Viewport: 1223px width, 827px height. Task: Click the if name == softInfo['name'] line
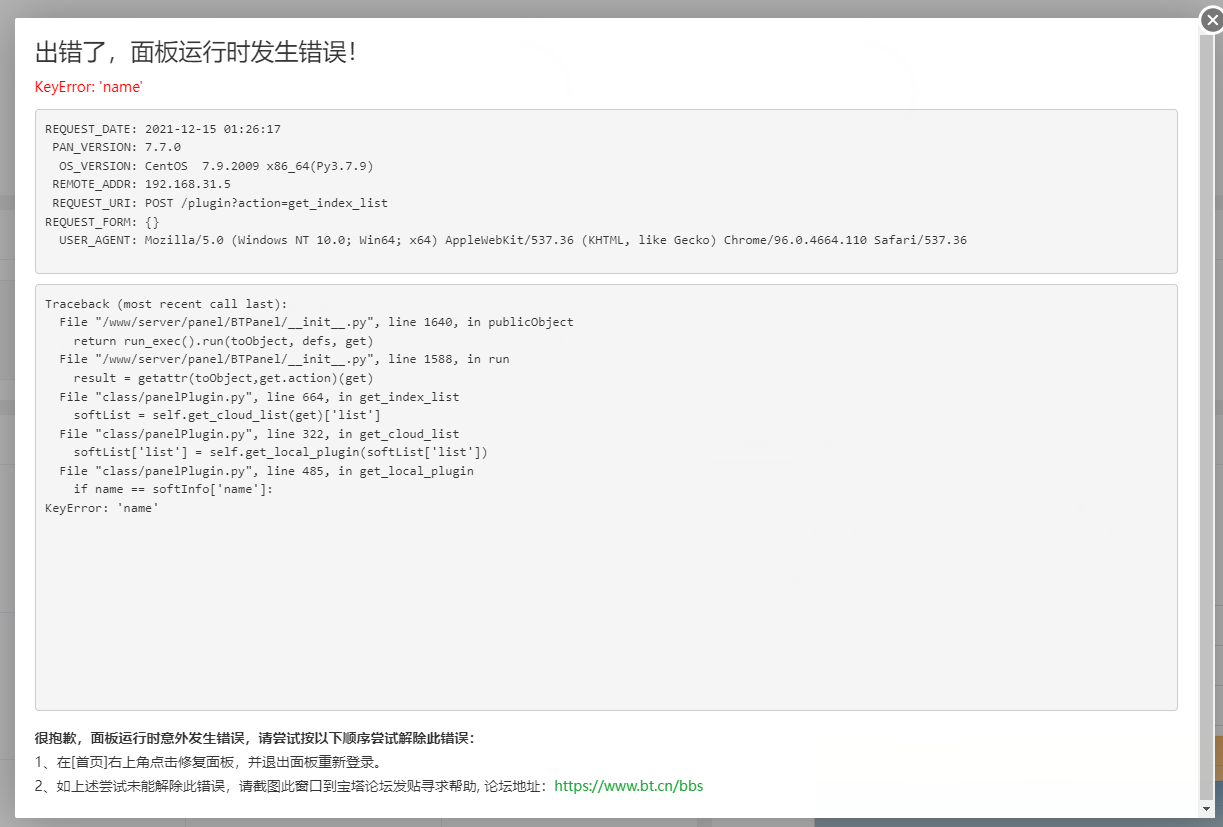pyautogui.click(x=173, y=489)
